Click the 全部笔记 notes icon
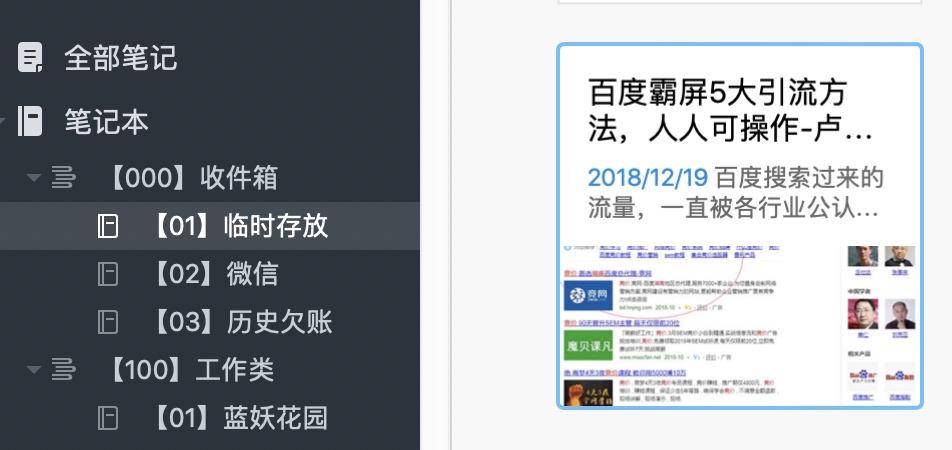The height and width of the screenshot is (450, 952). 30,58
